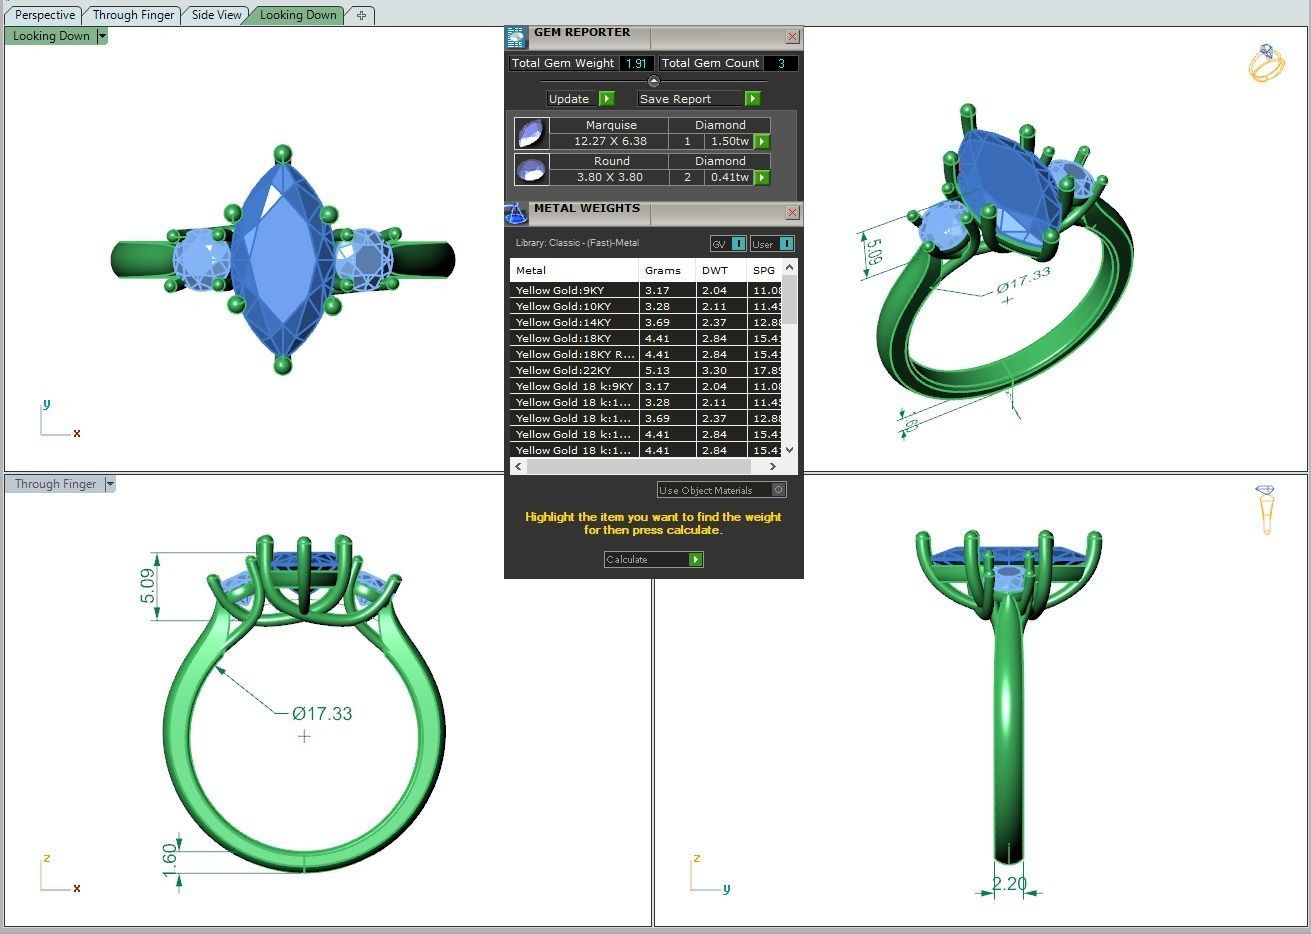This screenshot has height=934, width=1311.
Task: Click the Metal Weights scale icon
Action: (x=515, y=214)
